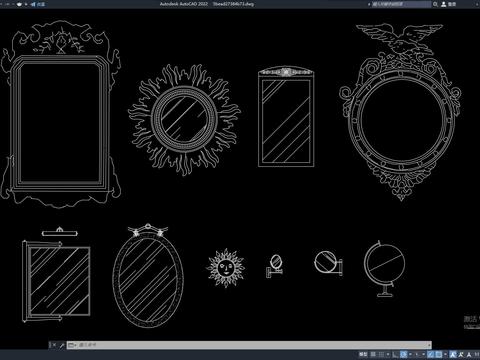Toggle snap mode dotted grid icon
The height and width of the screenshot is (360, 480).
[381, 354]
